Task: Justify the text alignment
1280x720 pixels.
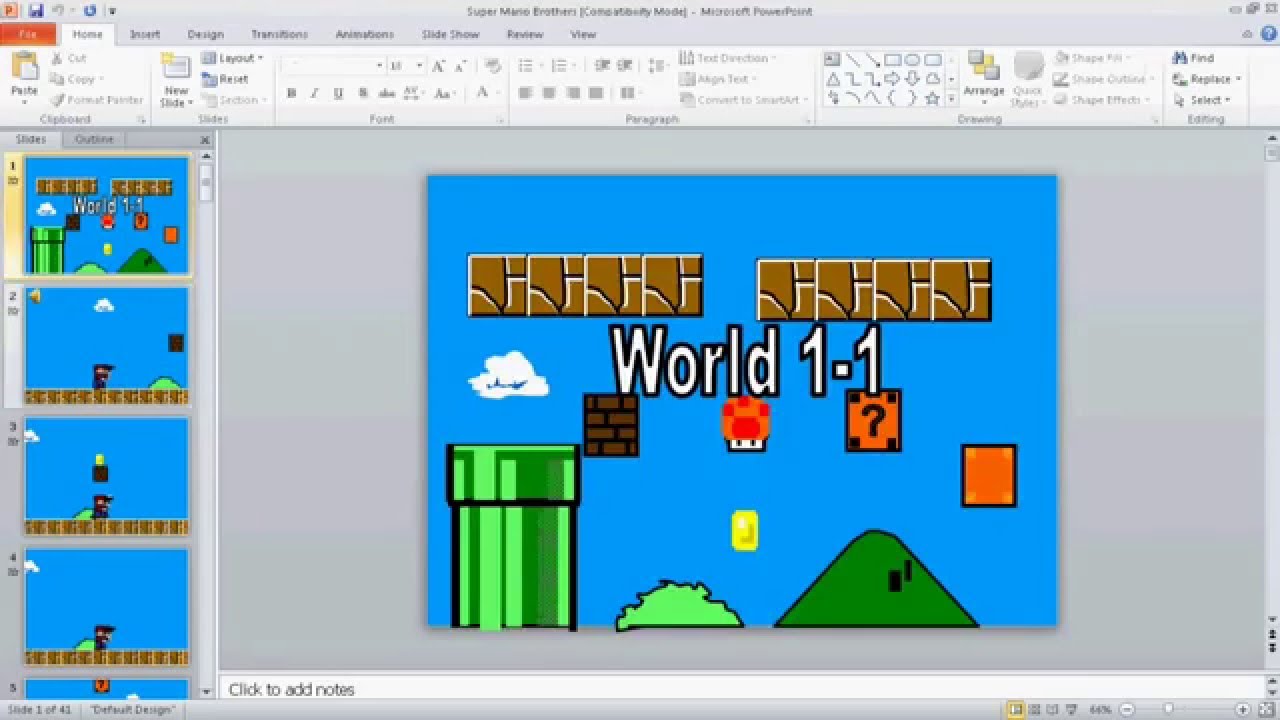Action: pos(596,93)
